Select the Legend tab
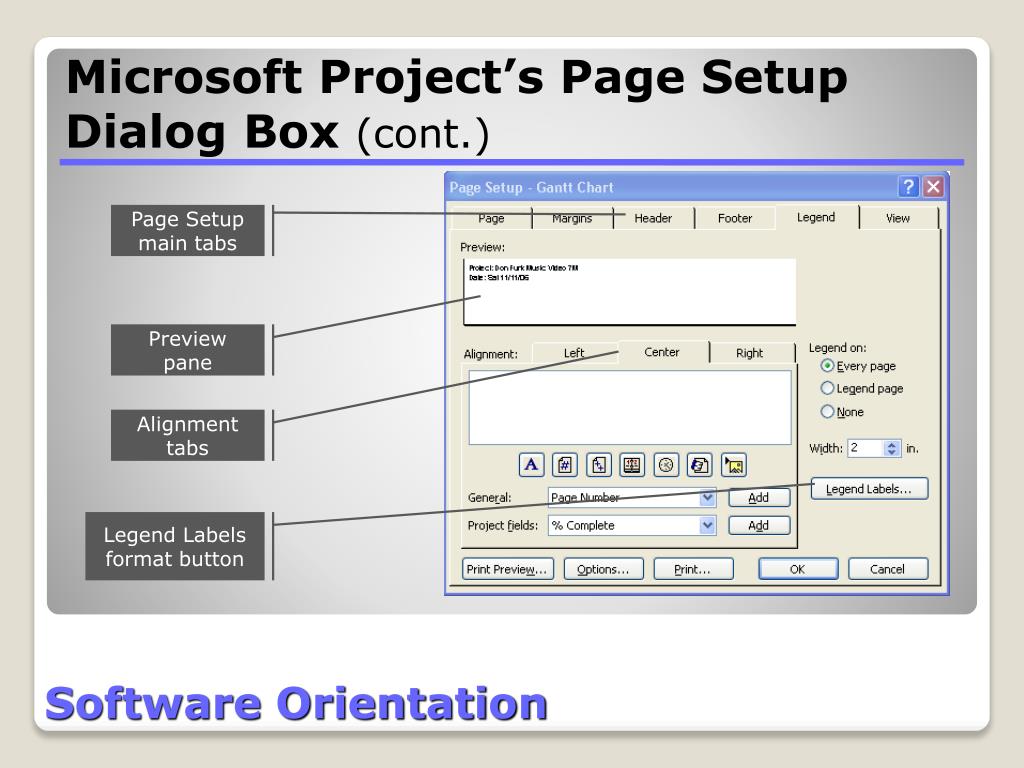This screenshot has width=1024, height=768. [x=816, y=217]
